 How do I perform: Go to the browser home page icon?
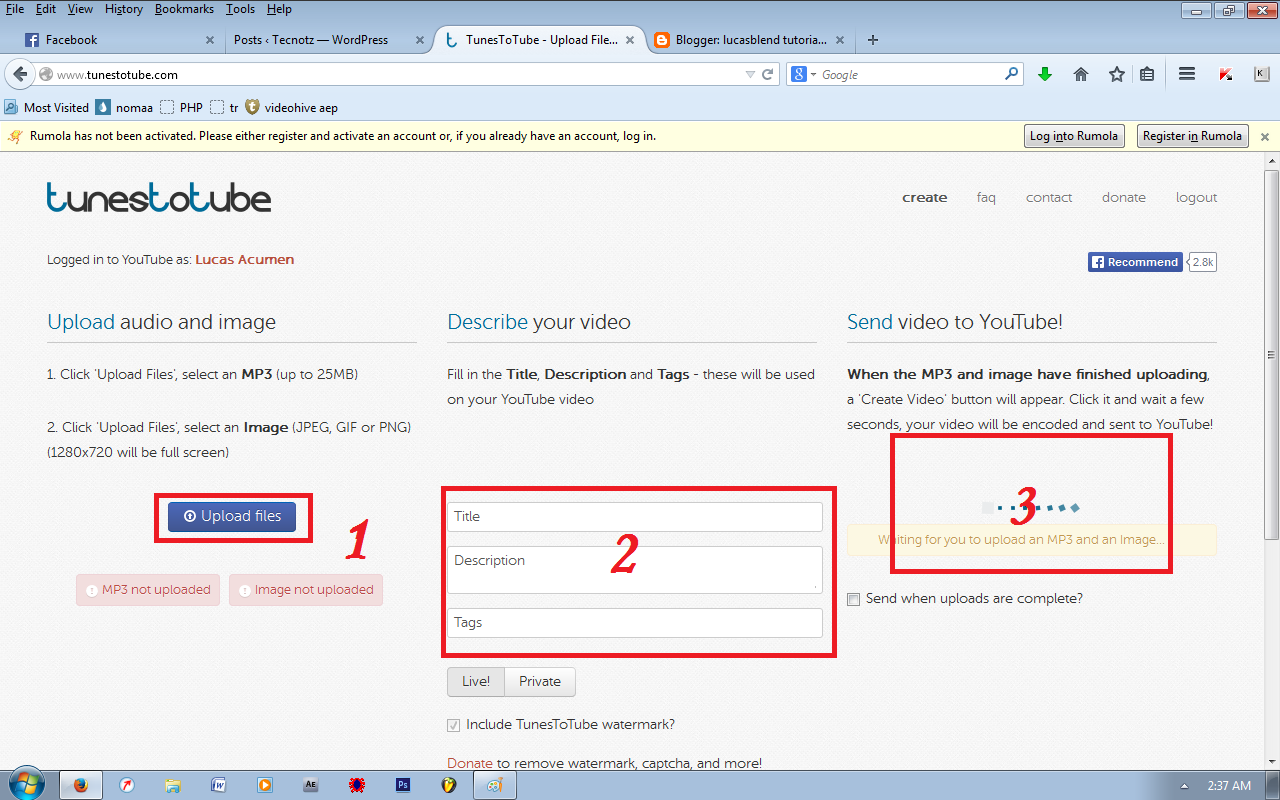[x=1081, y=74]
